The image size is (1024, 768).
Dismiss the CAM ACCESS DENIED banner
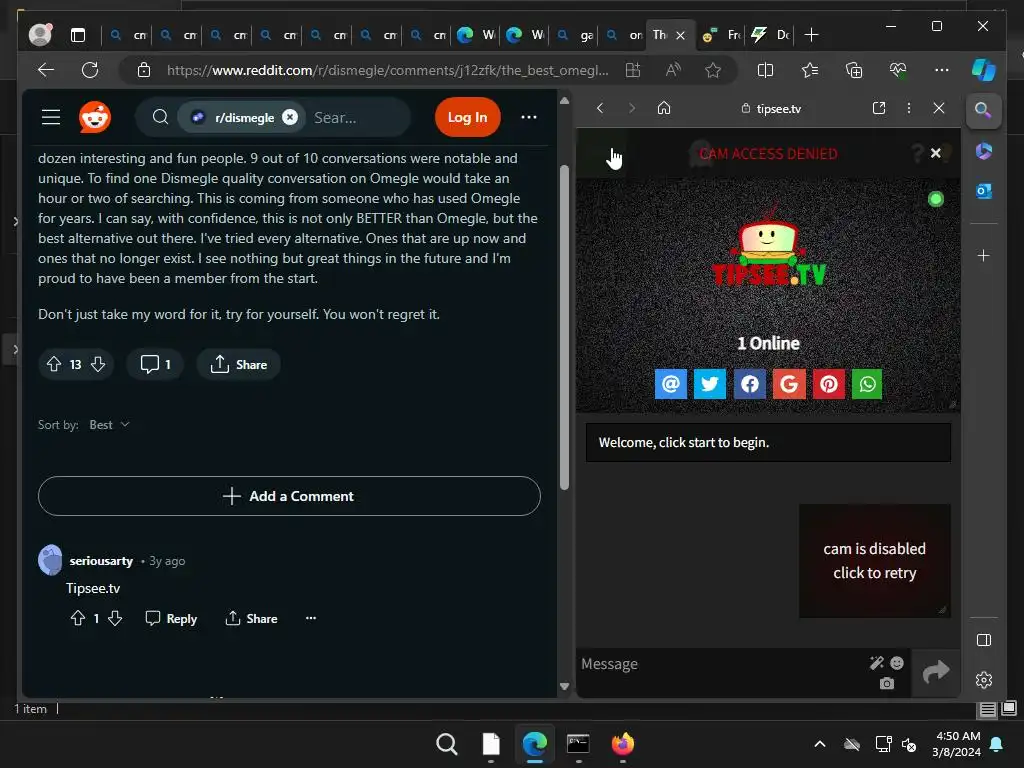point(935,153)
